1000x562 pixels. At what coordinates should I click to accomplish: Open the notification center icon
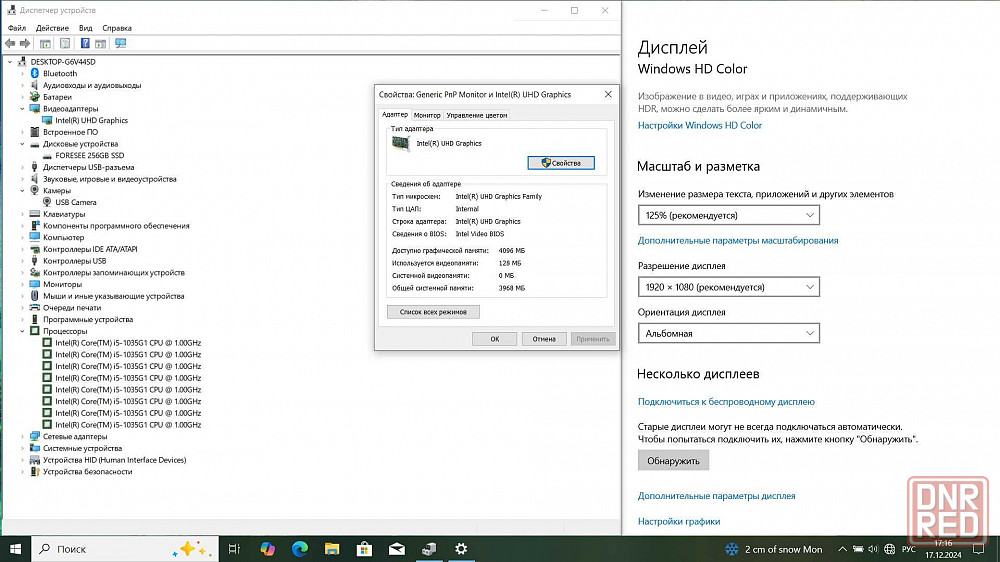tap(978, 549)
